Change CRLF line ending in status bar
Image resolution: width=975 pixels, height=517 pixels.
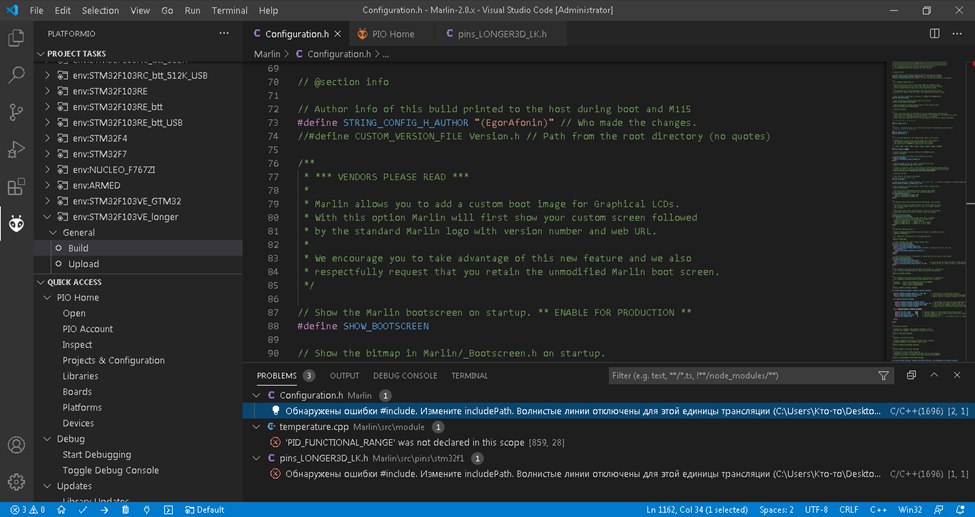tap(848, 510)
